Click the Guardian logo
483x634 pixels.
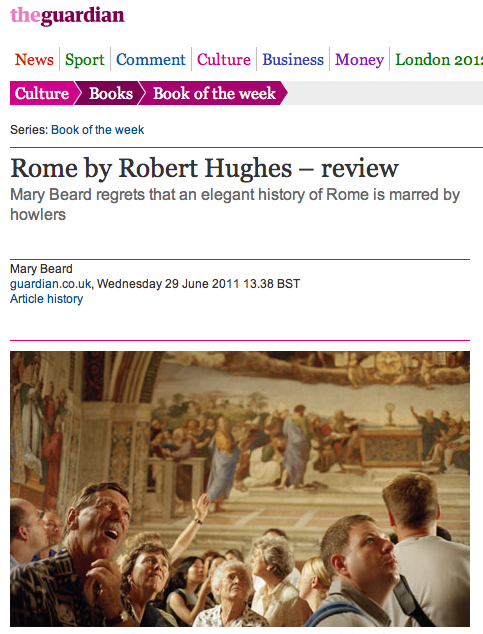click(67, 16)
